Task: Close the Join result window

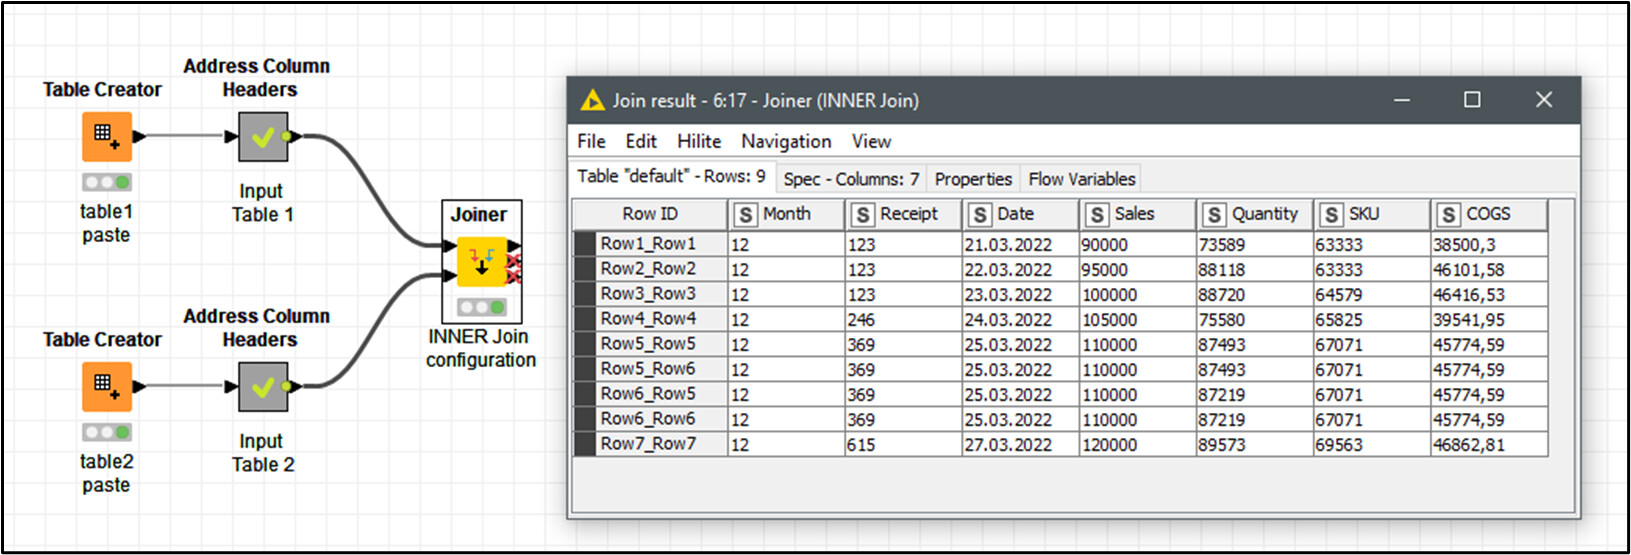Action: 1544,100
